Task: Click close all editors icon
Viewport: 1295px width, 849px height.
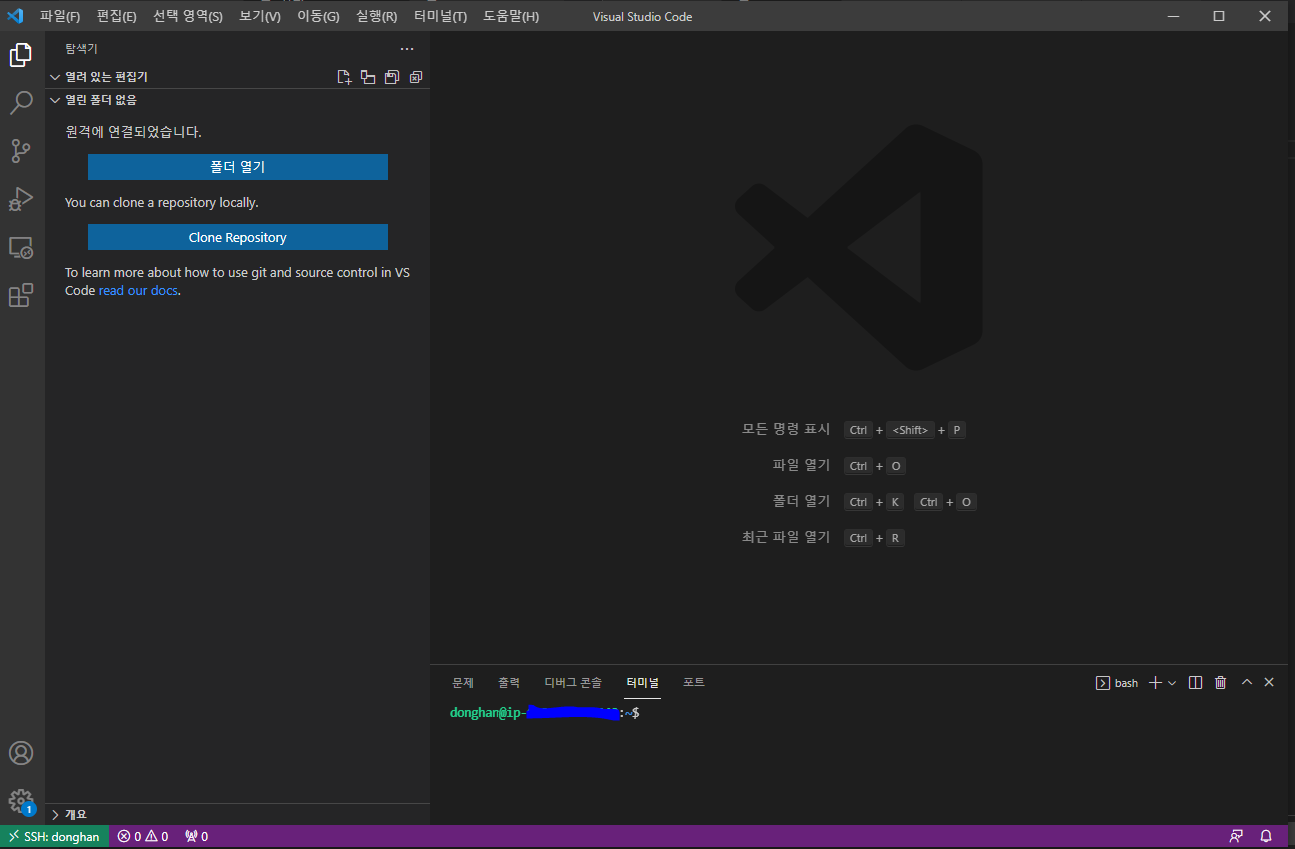Action: pyautogui.click(x=416, y=77)
